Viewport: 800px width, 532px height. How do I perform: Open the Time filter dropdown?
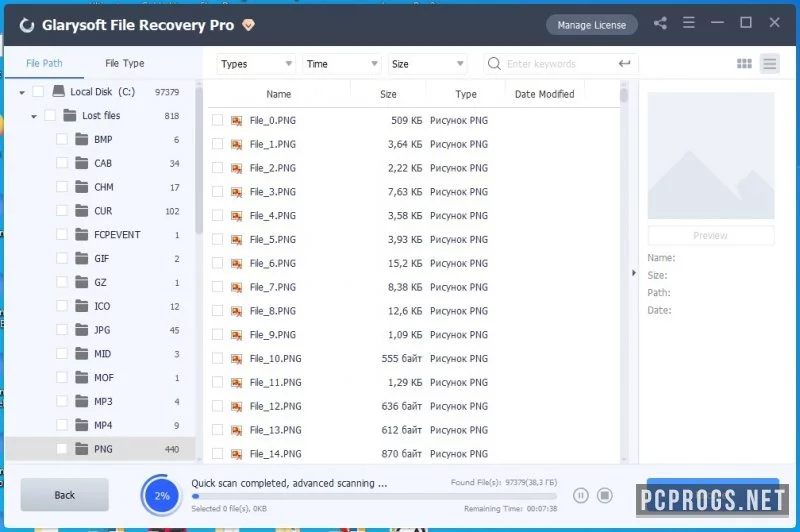[341, 64]
